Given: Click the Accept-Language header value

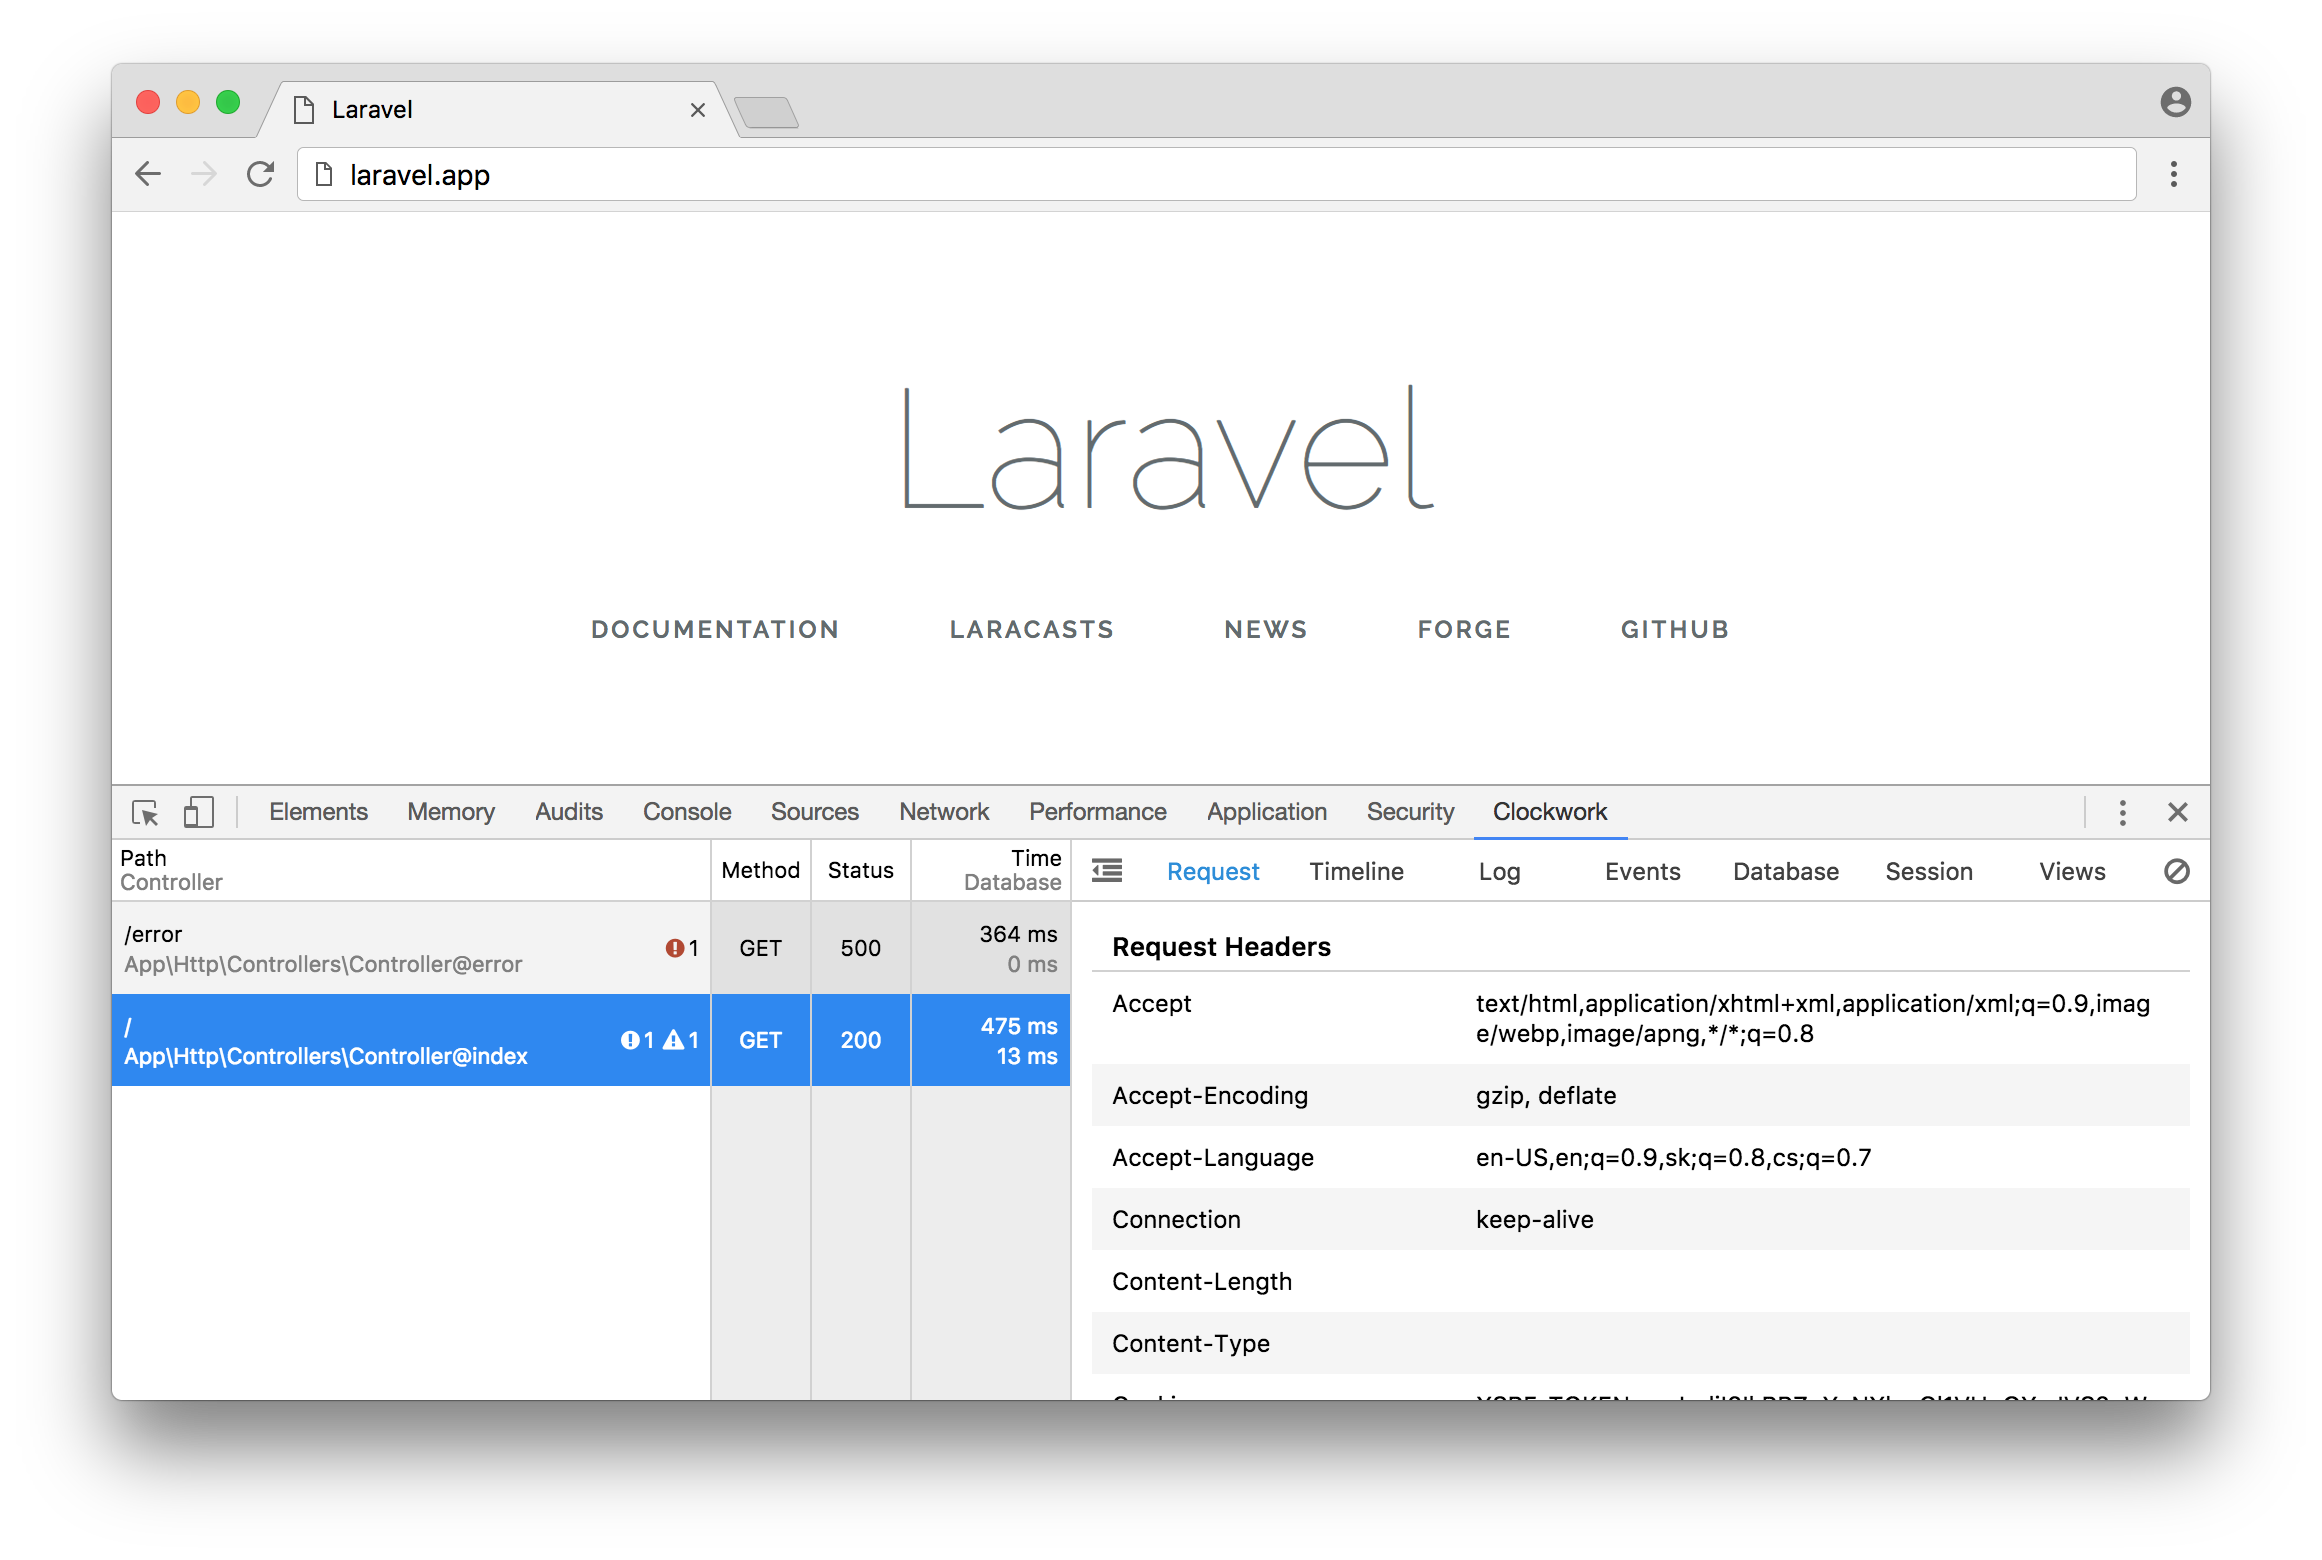Looking at the screenshot, I should 1673,1157.
